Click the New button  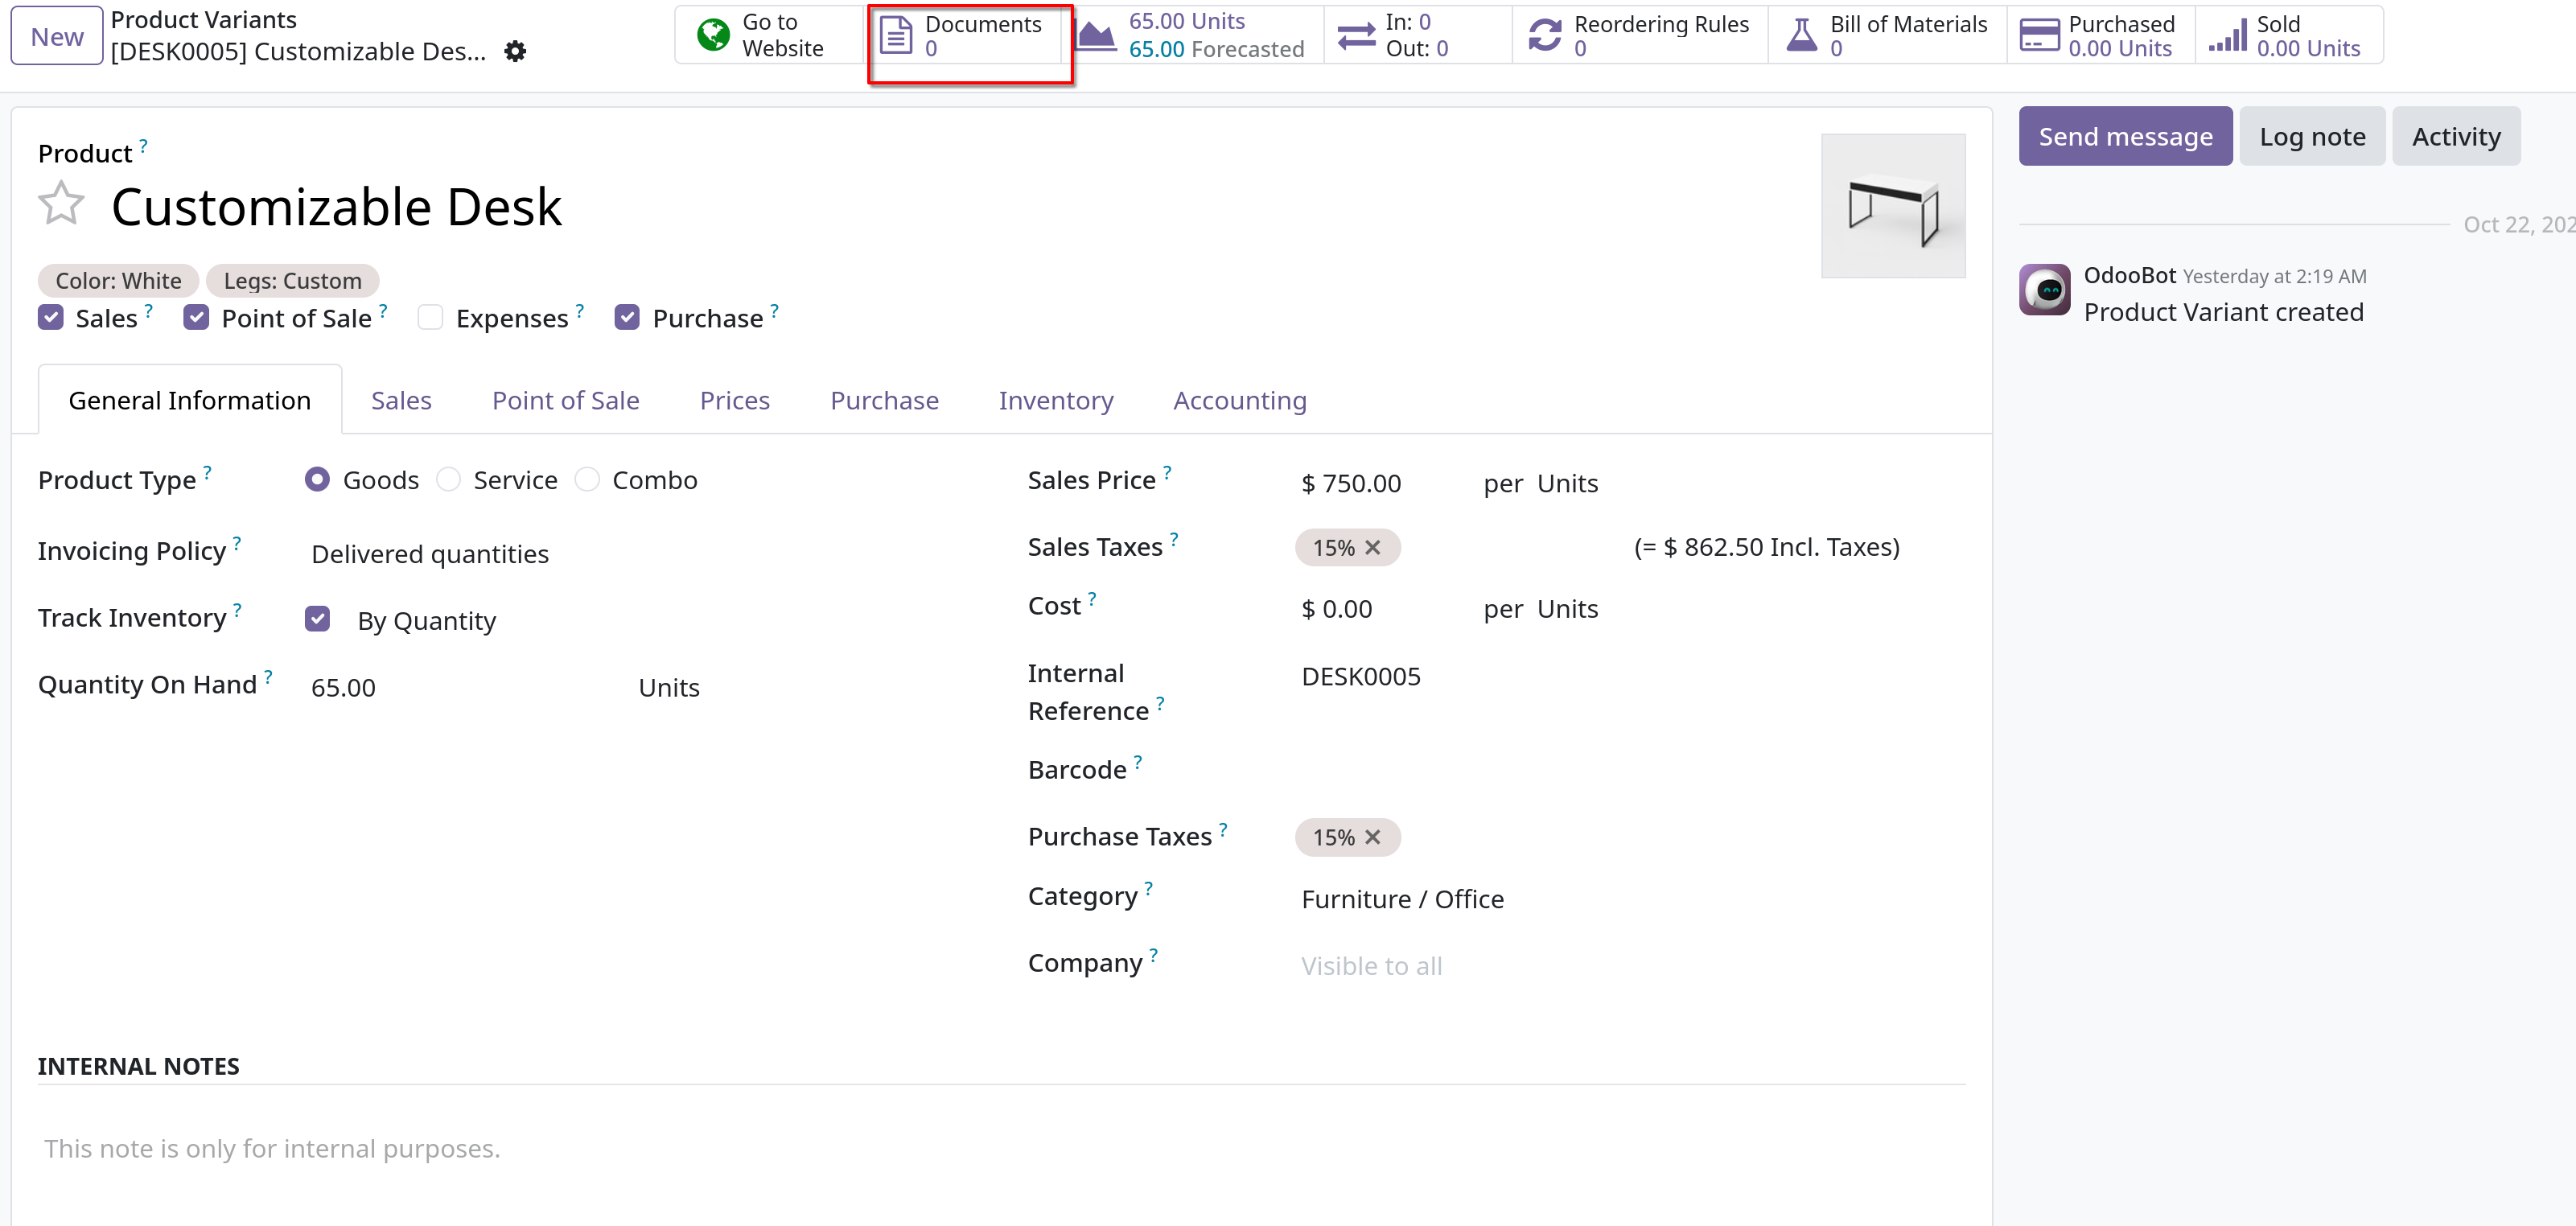pyautogui.click(x=57, y=36)
